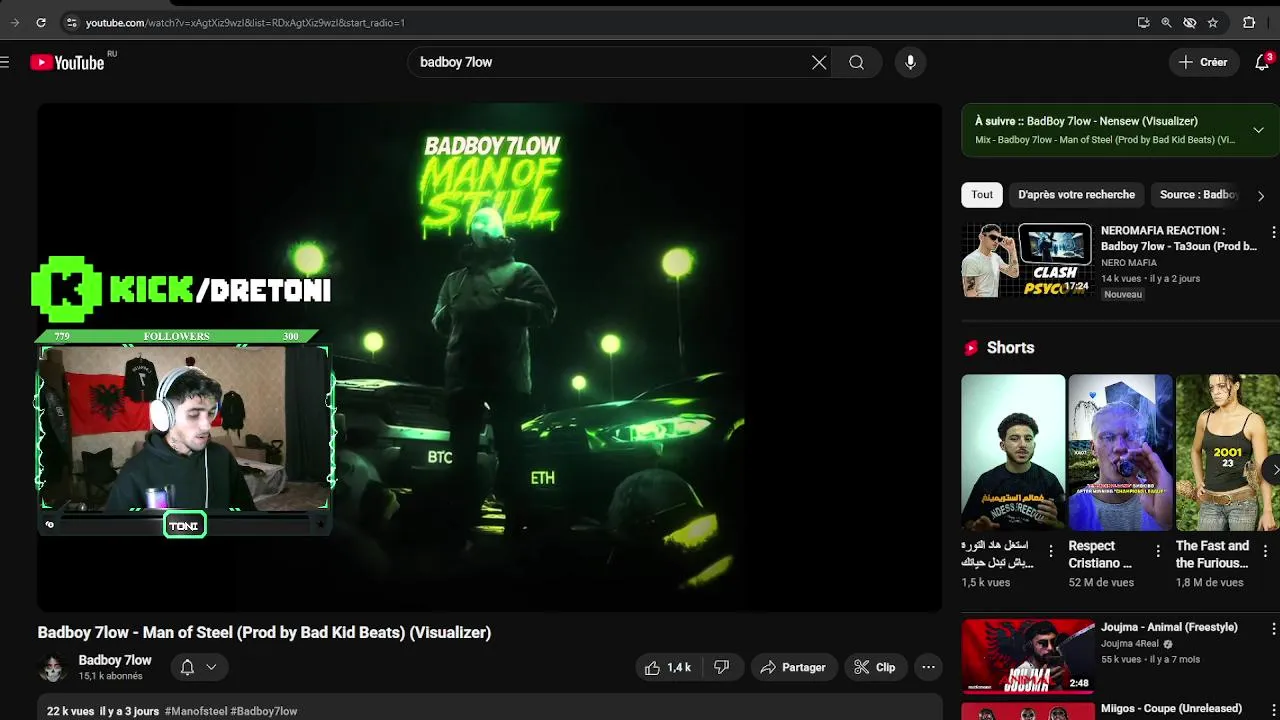Click the 1,8 M de vues text
1280x720 pixels.
(x=1210, y=582)
